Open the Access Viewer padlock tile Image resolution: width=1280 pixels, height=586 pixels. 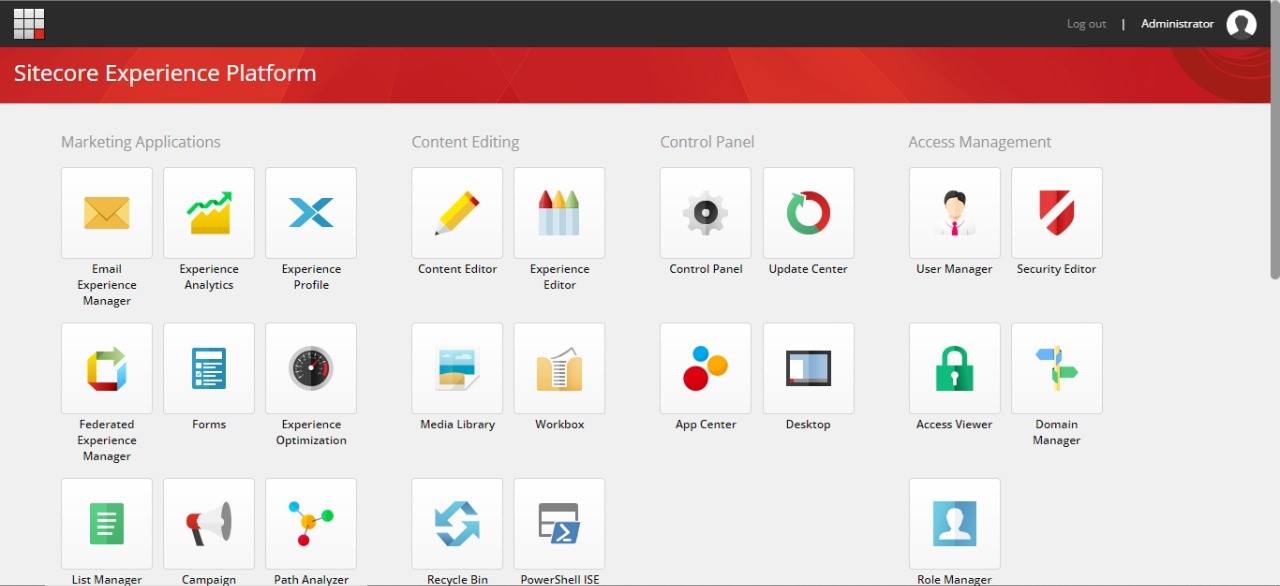click(955, 368)
